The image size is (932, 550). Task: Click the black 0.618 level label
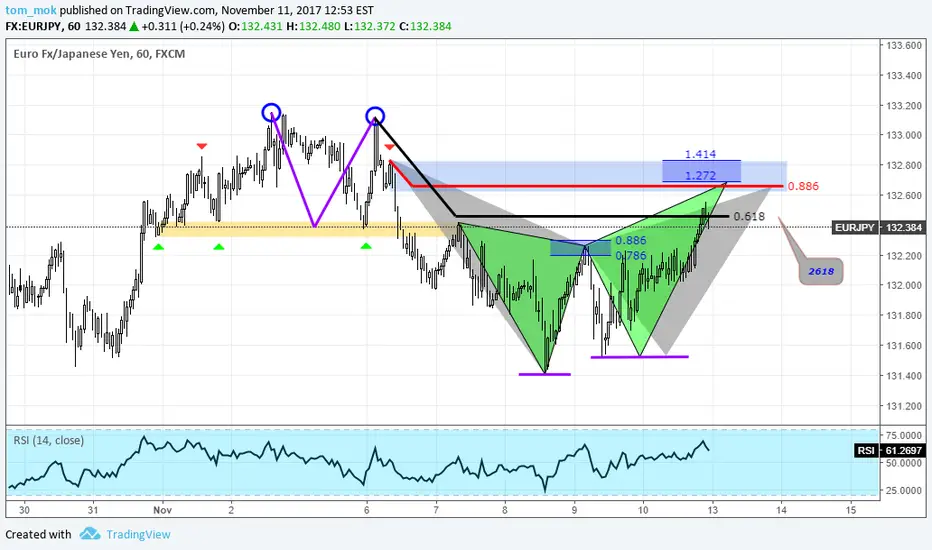[x=749, y=216]
